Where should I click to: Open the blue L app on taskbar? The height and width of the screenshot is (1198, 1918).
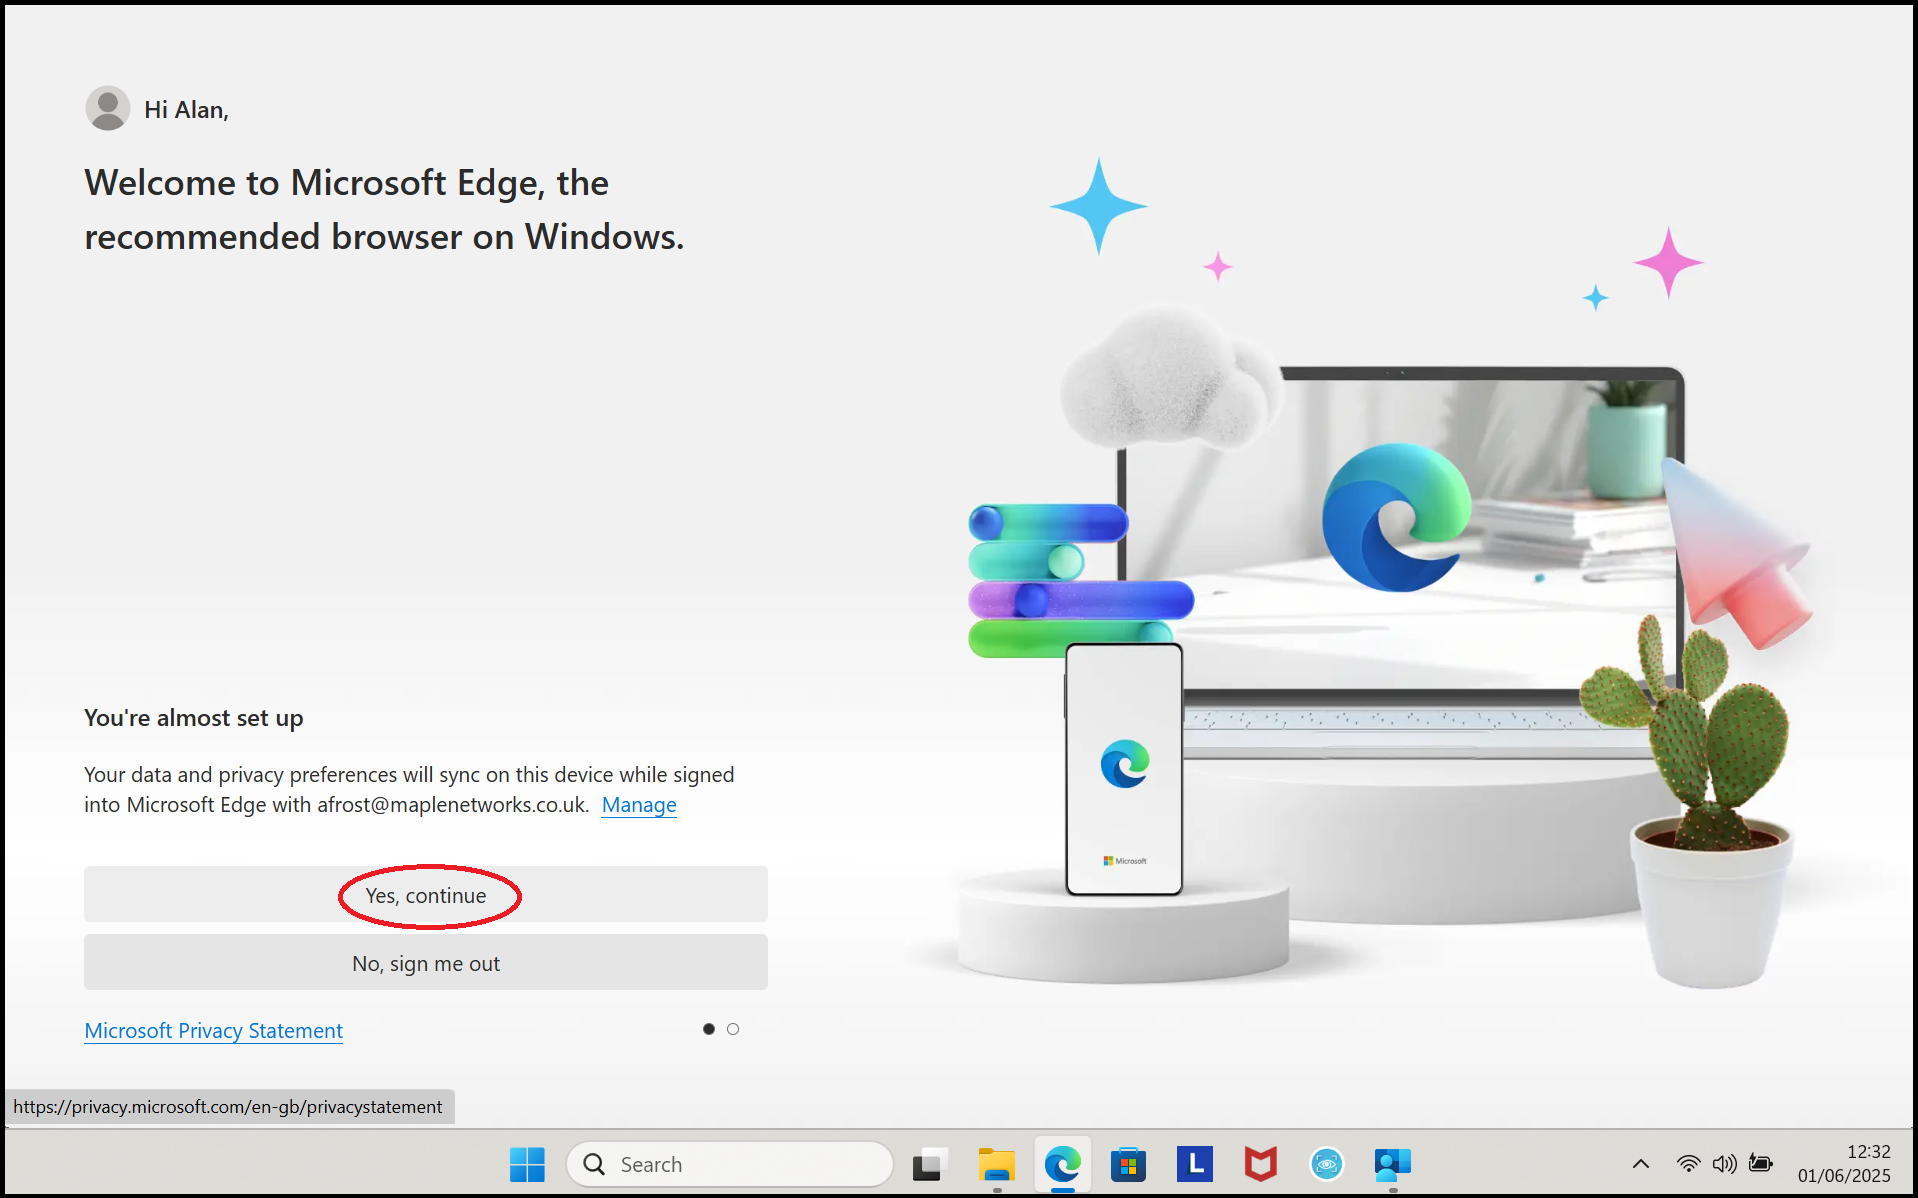[1194, 1164]
